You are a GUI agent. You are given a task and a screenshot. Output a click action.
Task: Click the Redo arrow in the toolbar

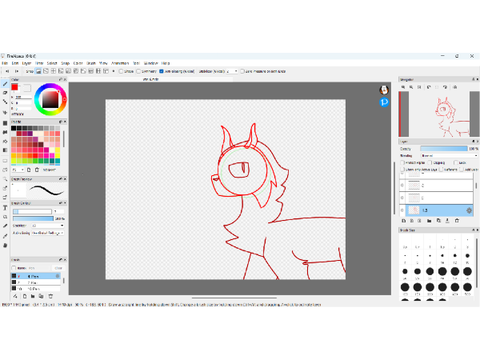(x=17, y=71)
